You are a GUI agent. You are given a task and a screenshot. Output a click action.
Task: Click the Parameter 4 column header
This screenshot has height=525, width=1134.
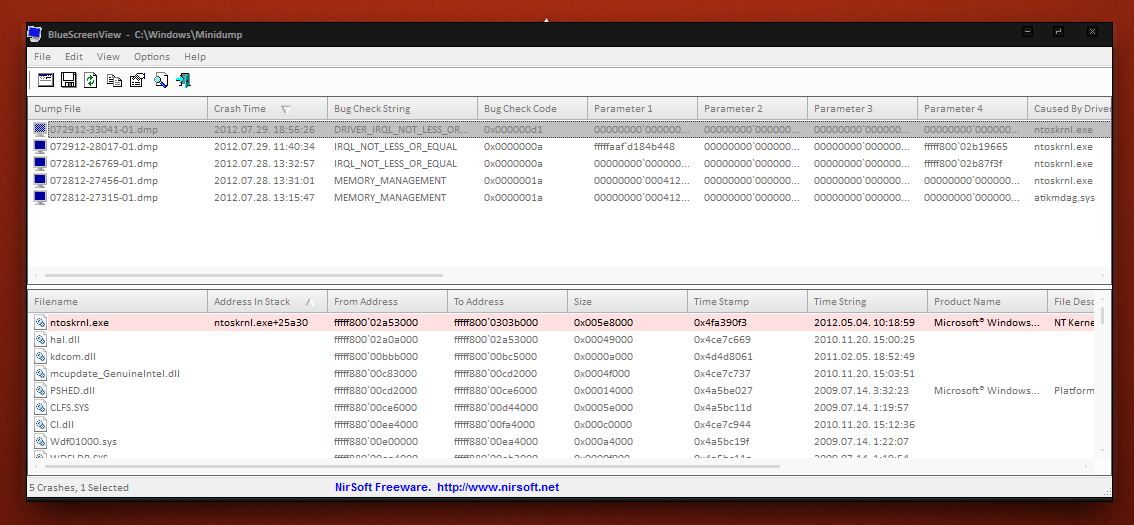pyautogui.click(x=972, y=108)
